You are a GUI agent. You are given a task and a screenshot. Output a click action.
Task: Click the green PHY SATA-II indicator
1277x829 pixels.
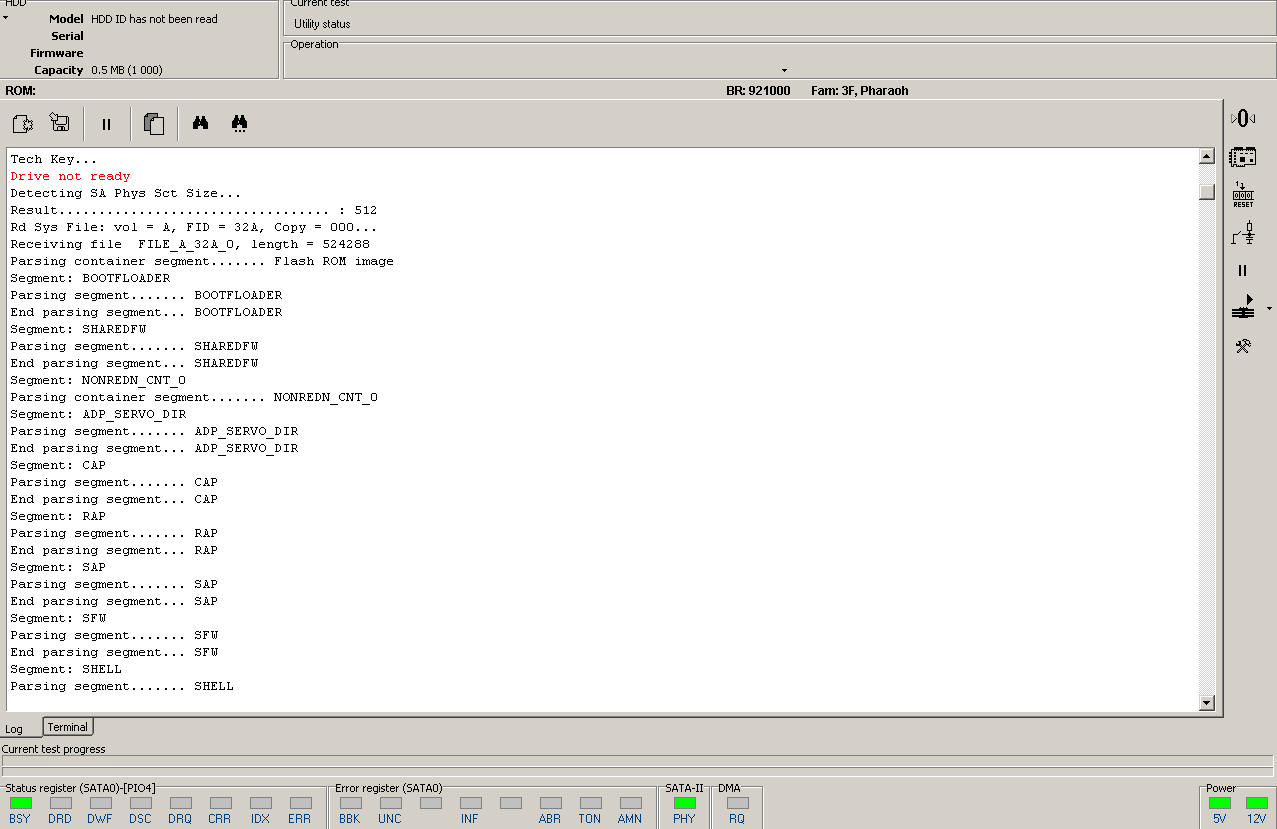(x=685, y=803)
